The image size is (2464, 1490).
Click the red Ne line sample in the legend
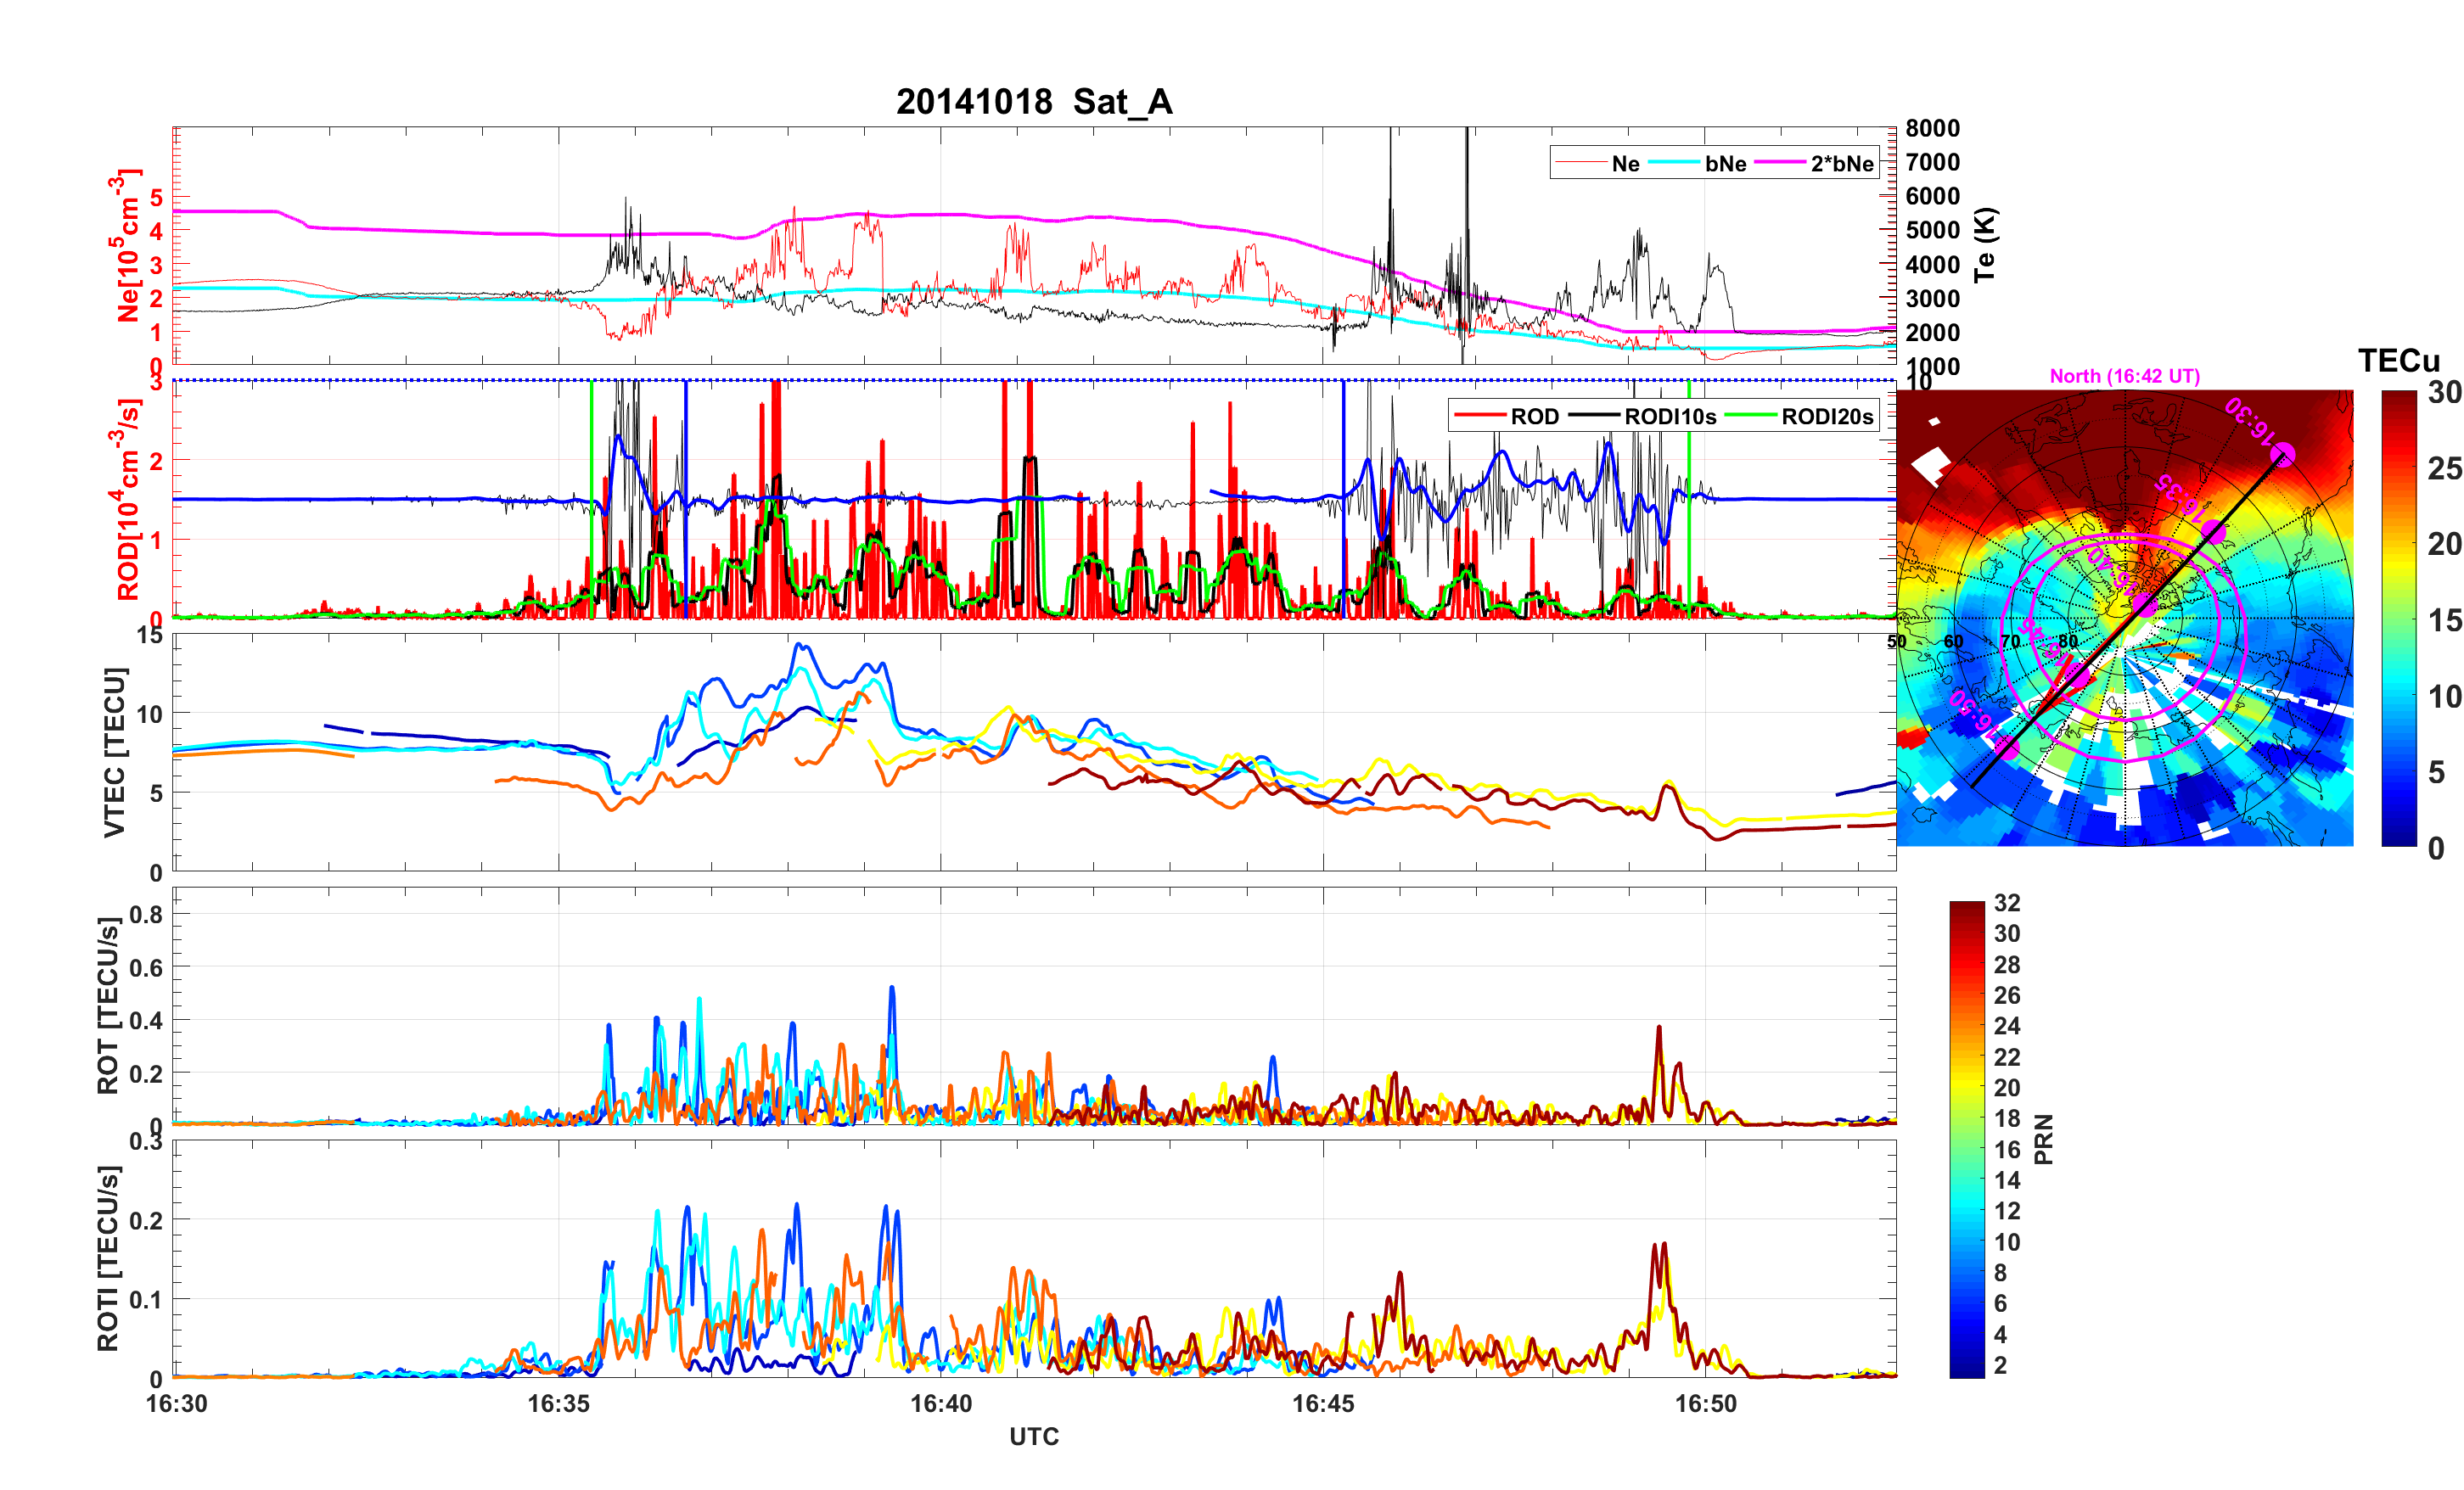[1580, 163]
